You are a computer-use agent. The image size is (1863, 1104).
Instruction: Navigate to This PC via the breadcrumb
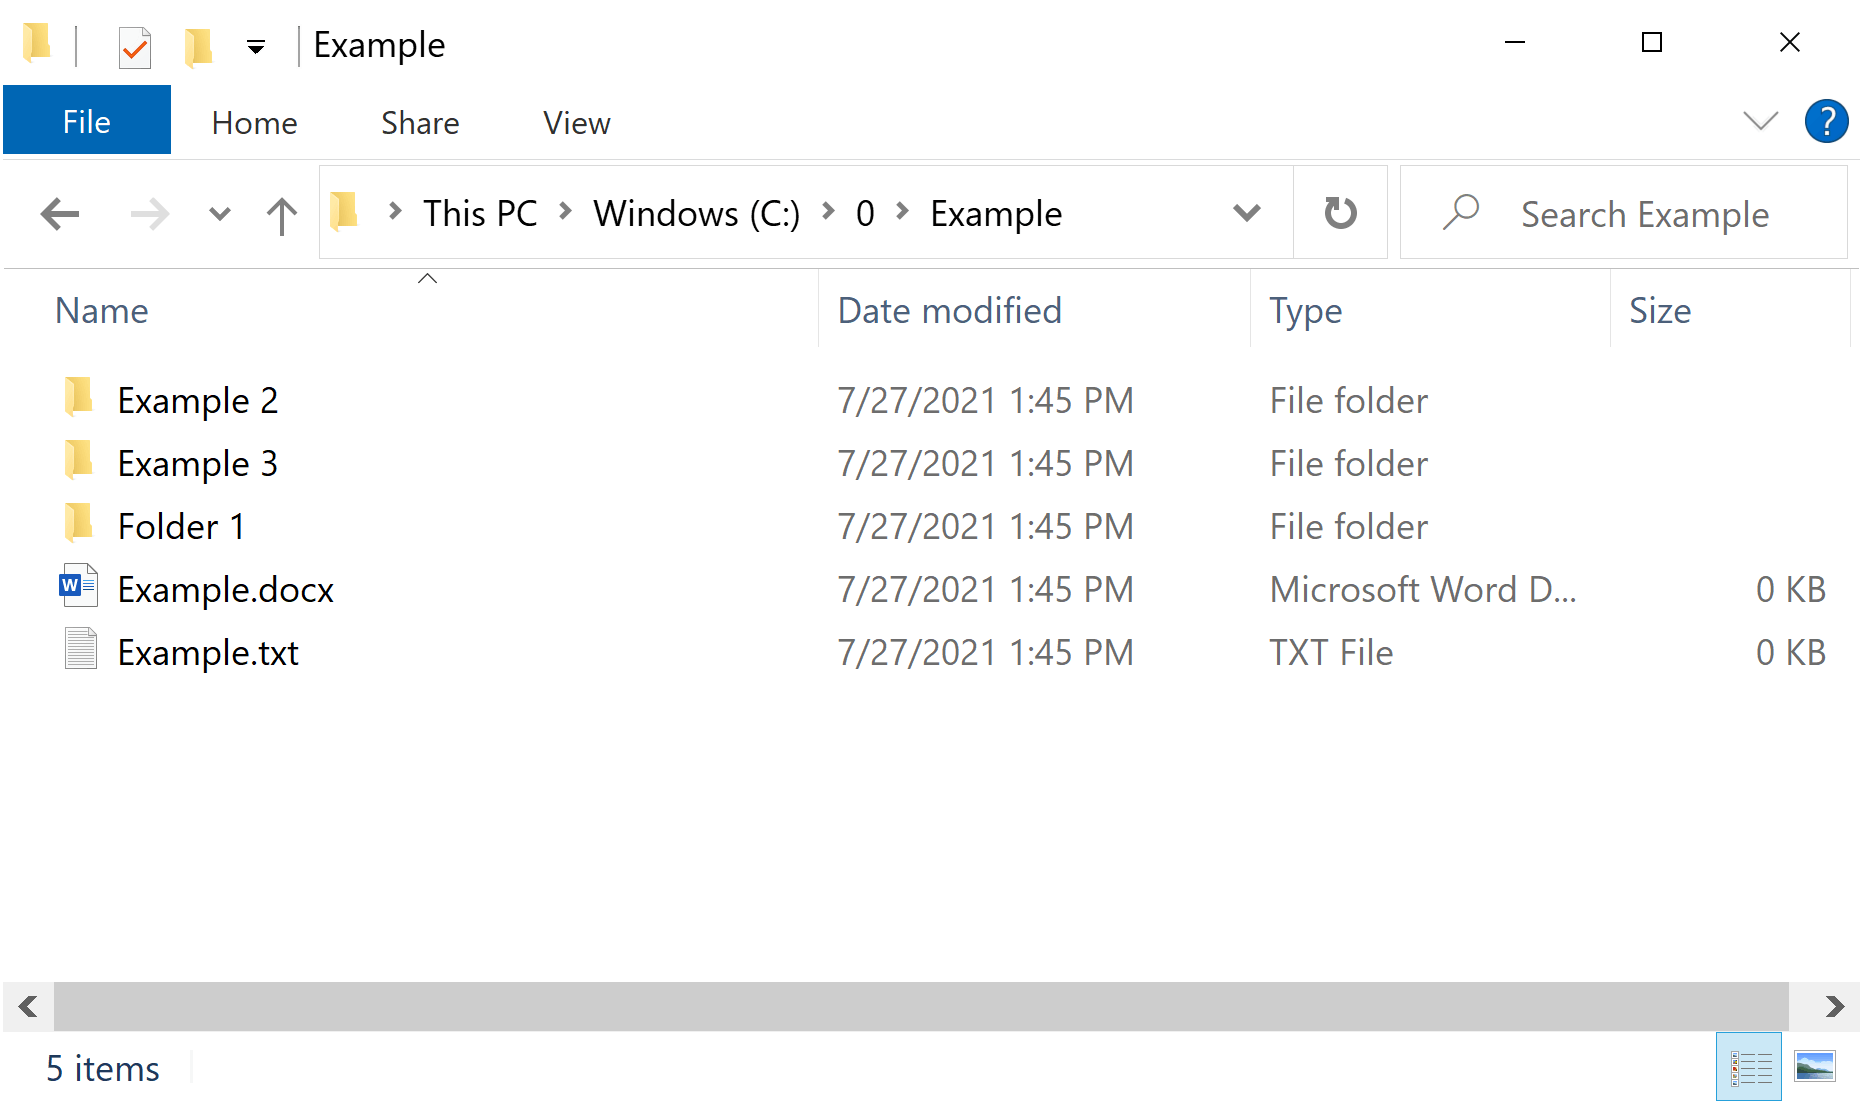(x=479, y=213)
